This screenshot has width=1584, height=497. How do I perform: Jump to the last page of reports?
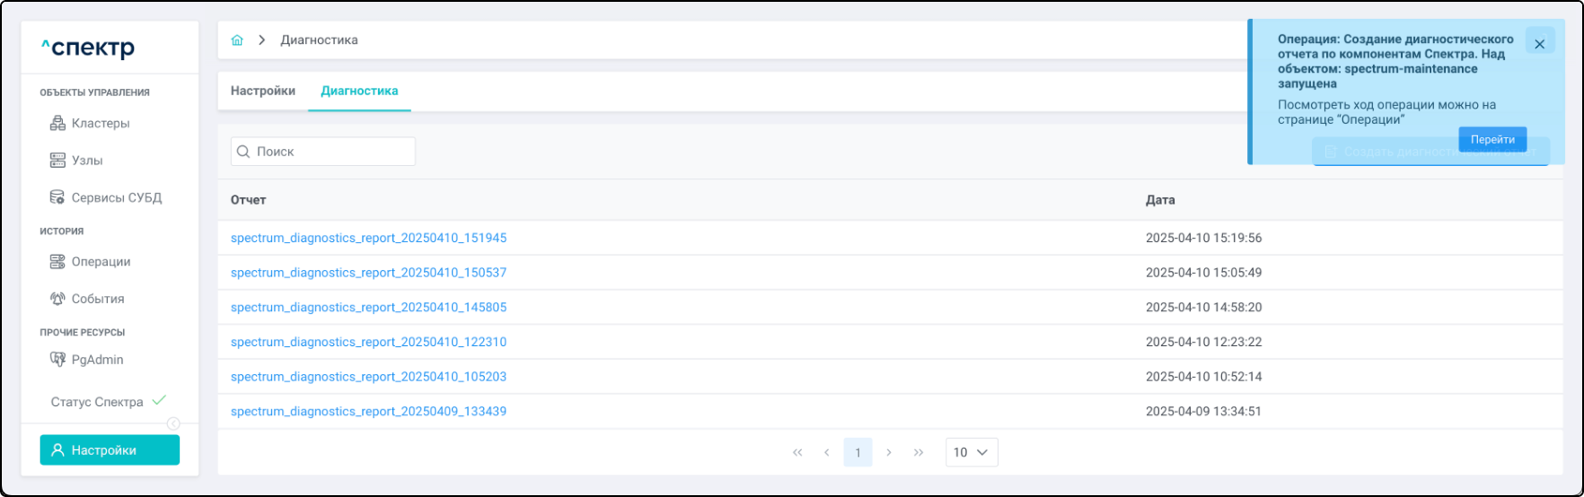click(x=918, y=452)
